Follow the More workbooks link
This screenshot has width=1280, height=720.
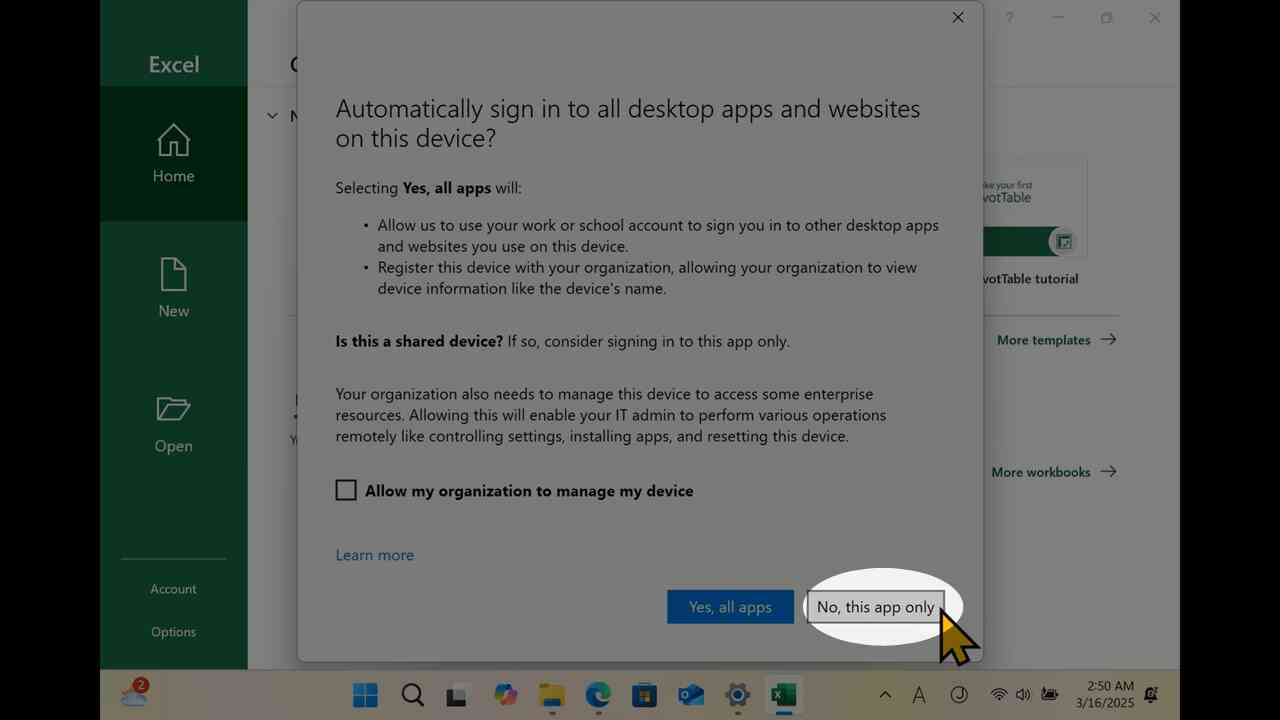tap(1053, 472)
